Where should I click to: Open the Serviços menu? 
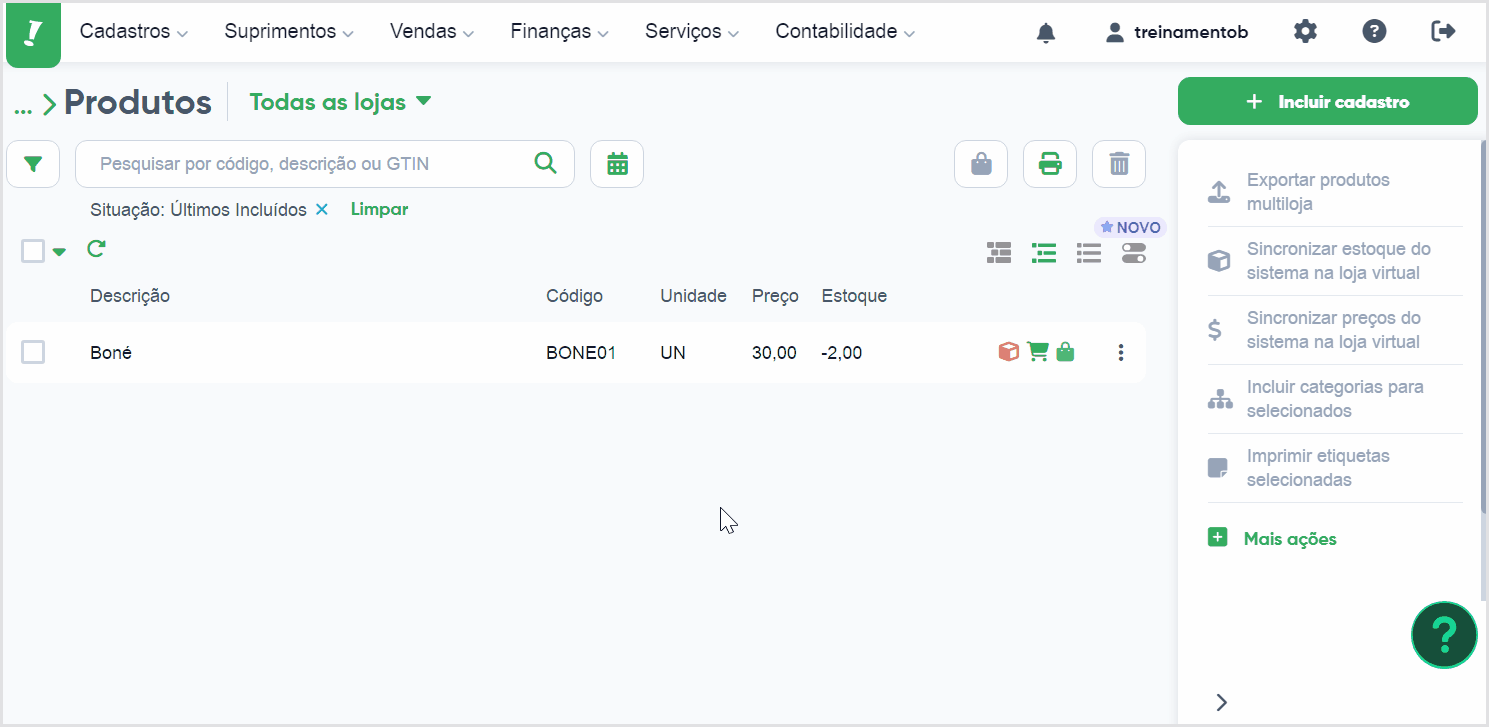click(692, 32)
